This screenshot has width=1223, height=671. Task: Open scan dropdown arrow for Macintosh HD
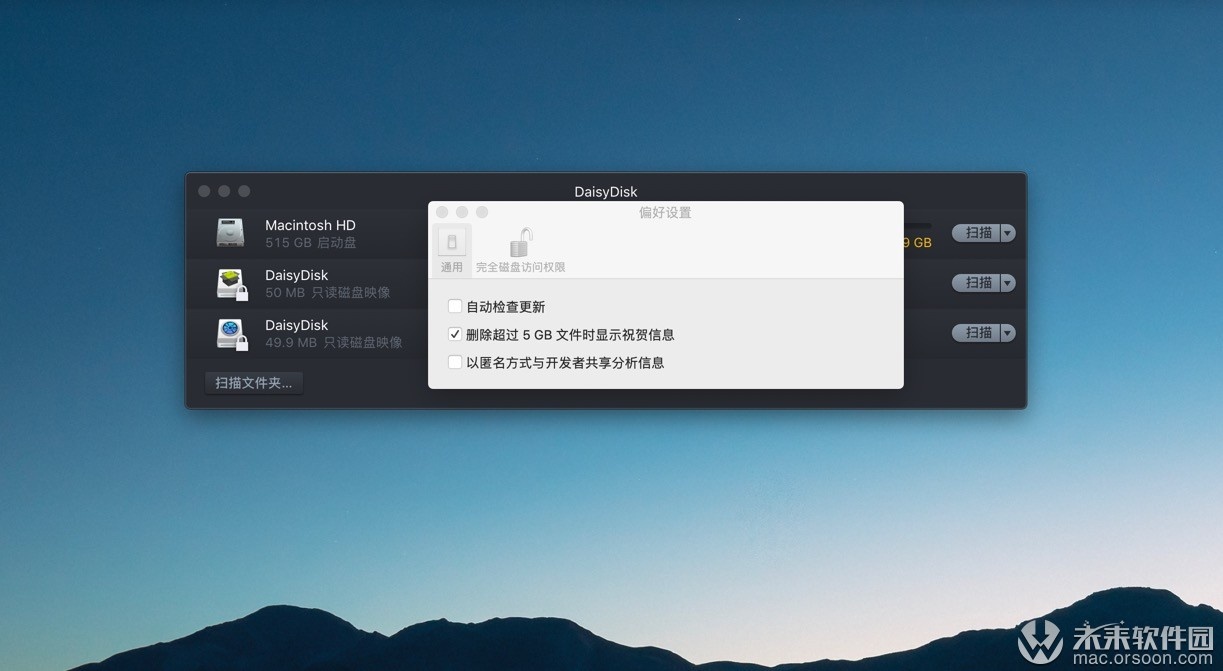(x=1008, y=233)
